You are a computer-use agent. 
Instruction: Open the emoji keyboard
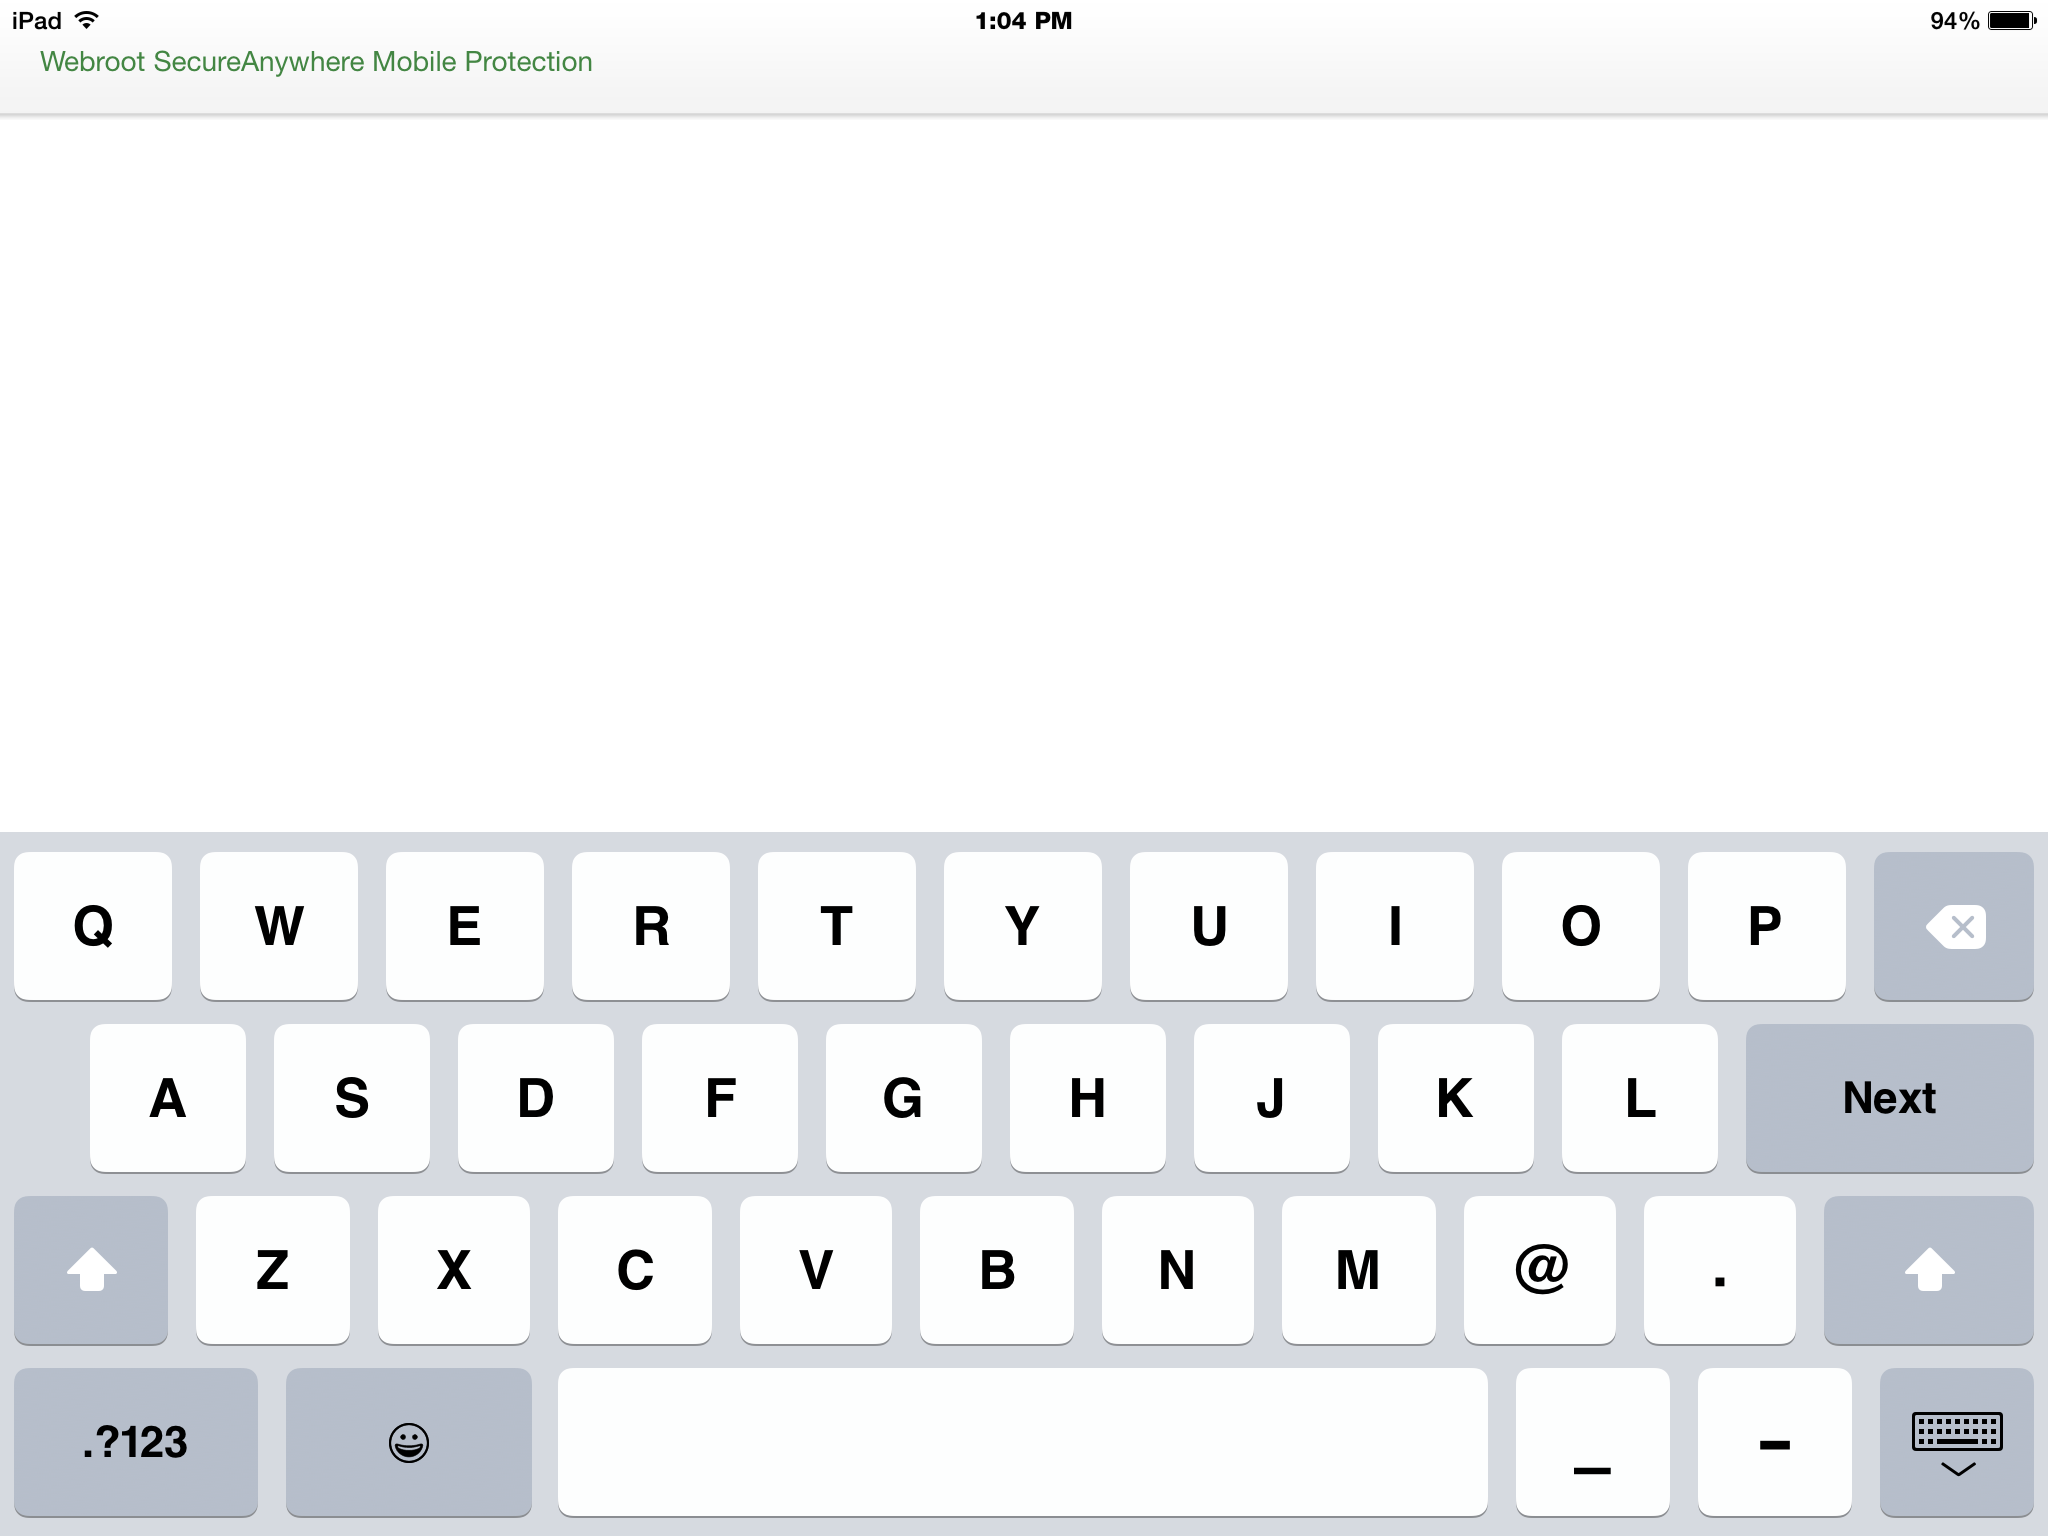pyautogui.click(x=408, y=1442)
